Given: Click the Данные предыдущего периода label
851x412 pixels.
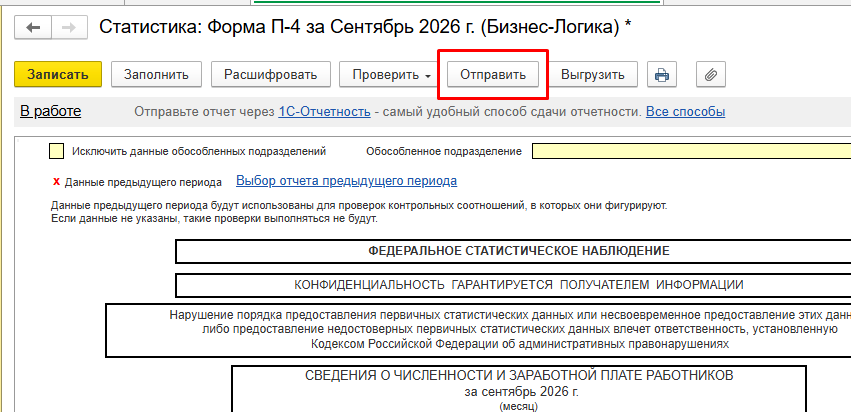Looking at the screenshot, I should coord(143,182).
